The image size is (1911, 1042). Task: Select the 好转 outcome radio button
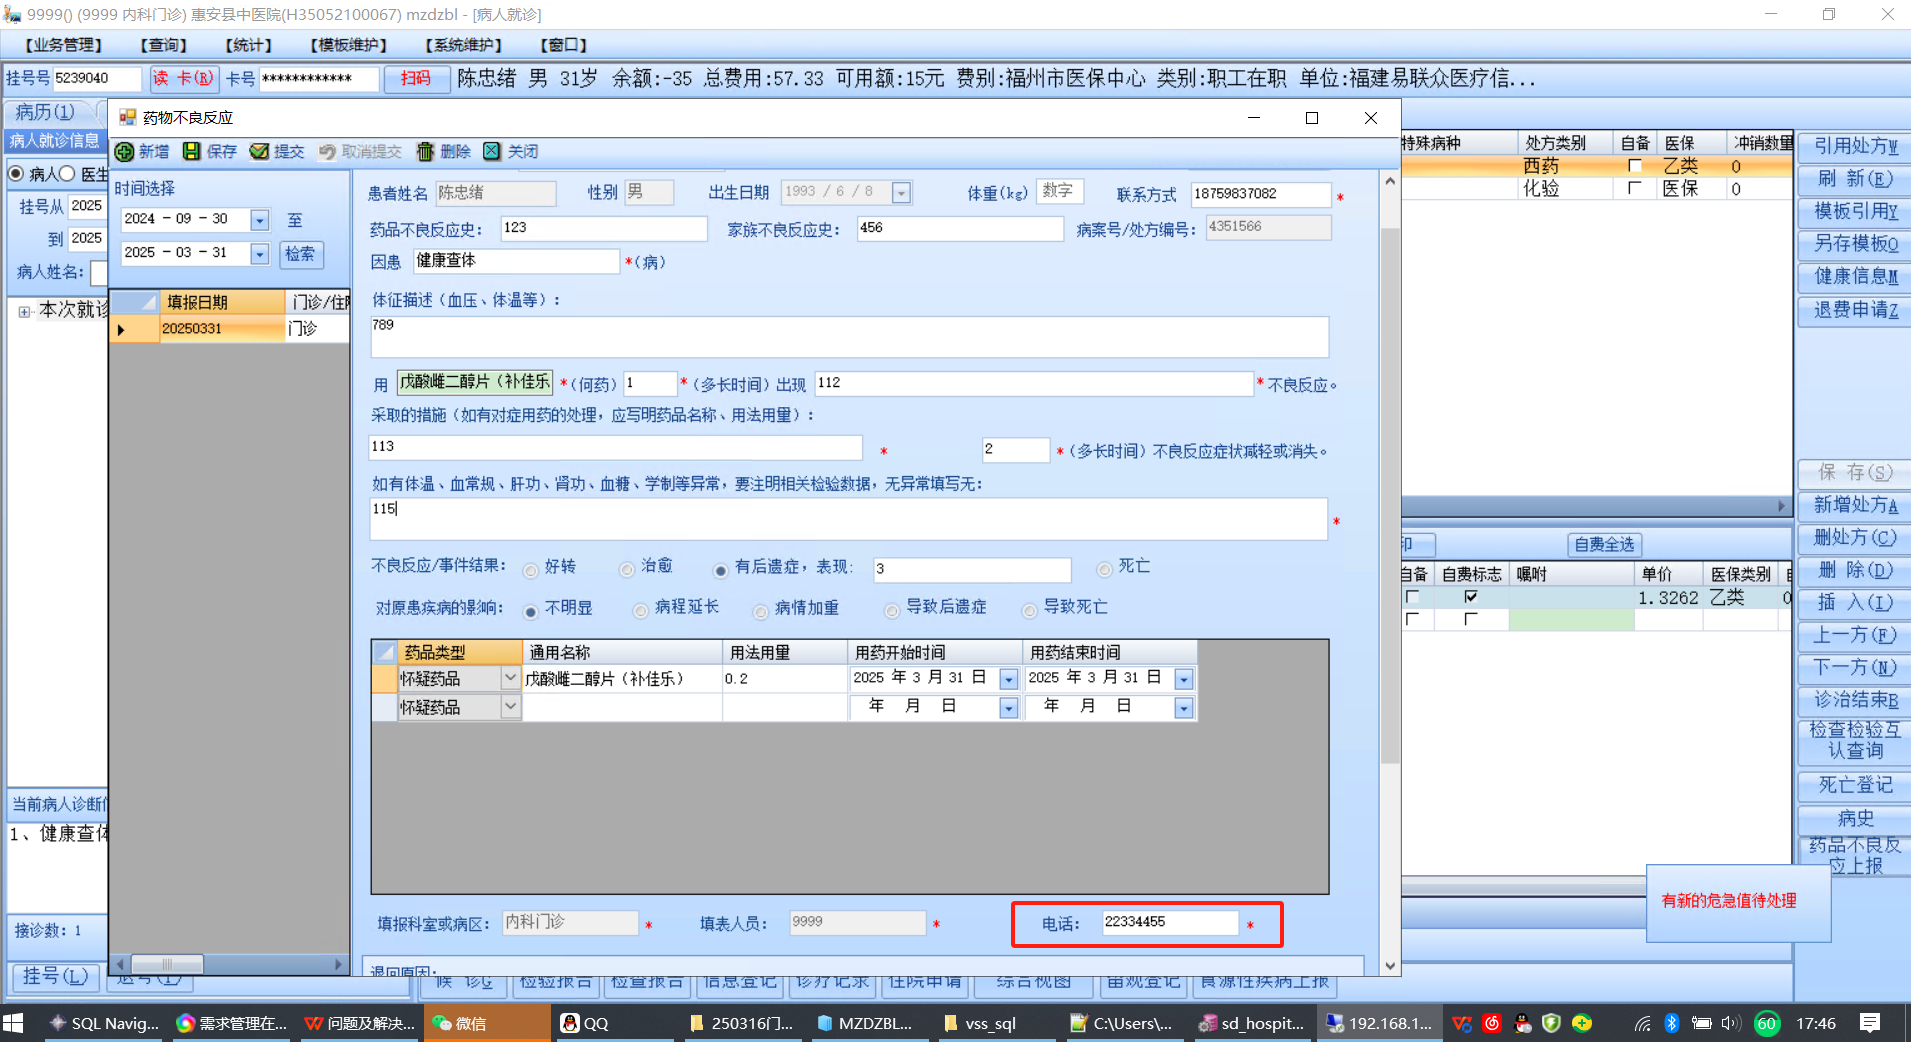coord(530,570)
